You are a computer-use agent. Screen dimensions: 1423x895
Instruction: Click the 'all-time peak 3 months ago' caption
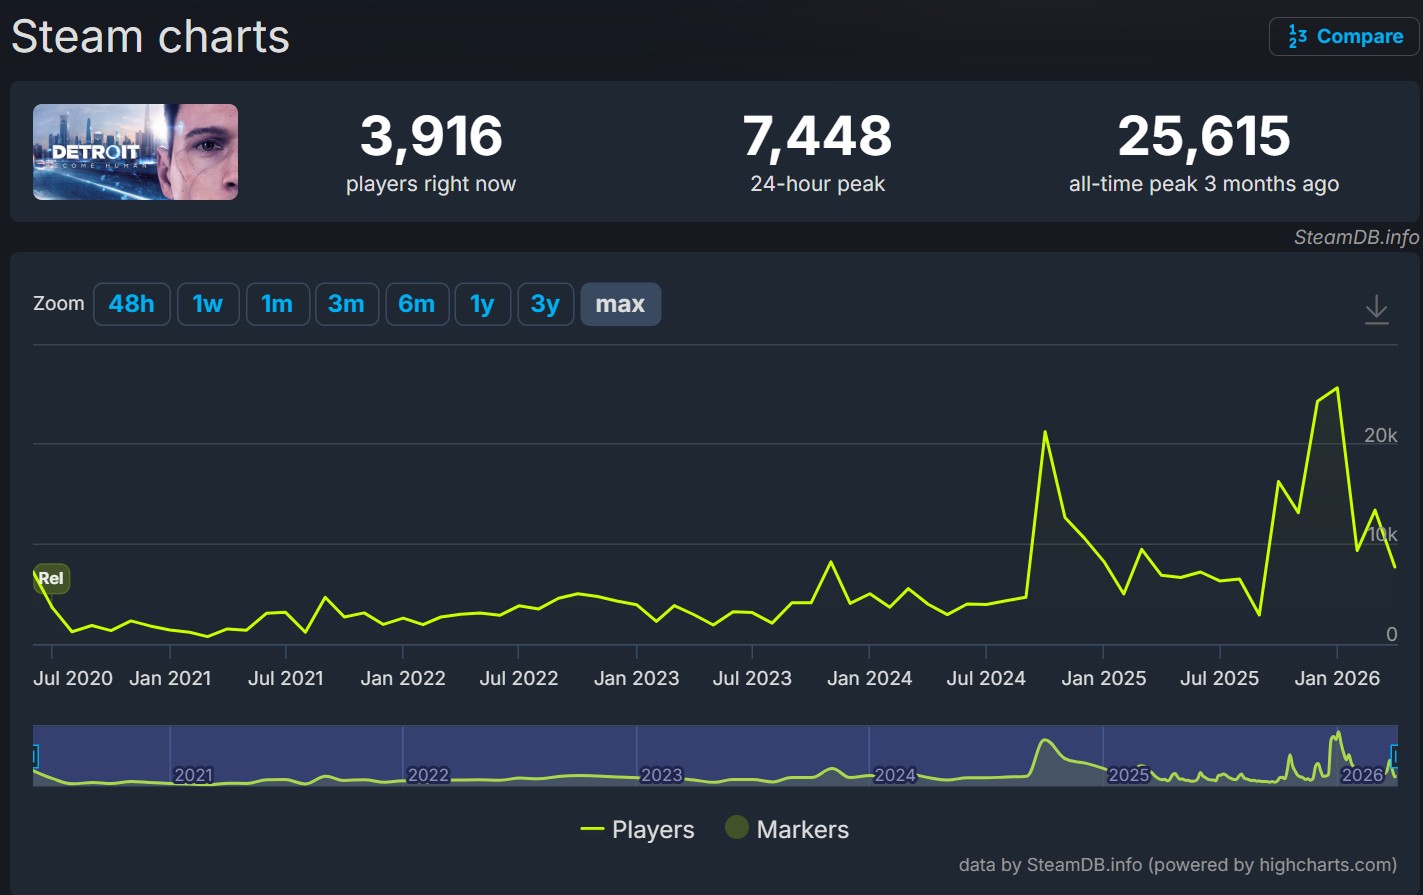coord(1204,184)
